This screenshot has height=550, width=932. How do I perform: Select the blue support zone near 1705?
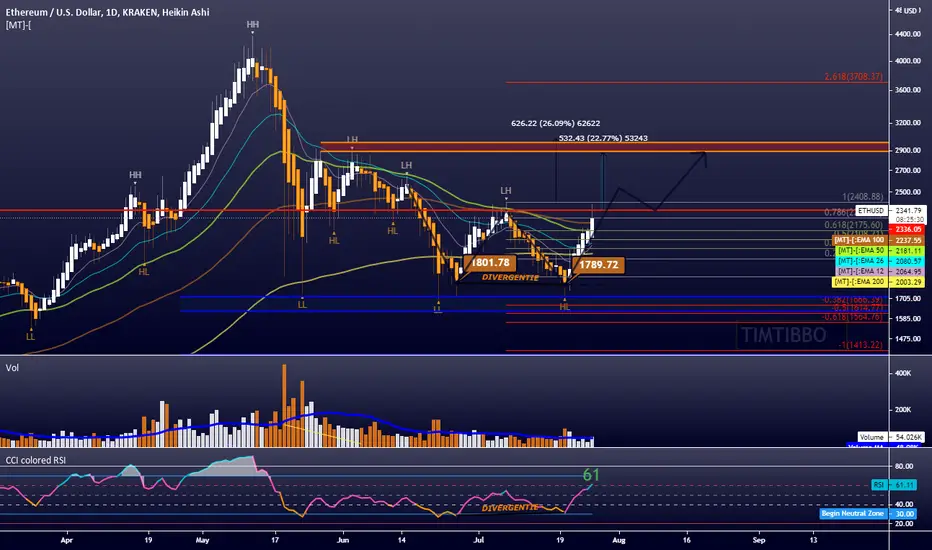(533, 304)
